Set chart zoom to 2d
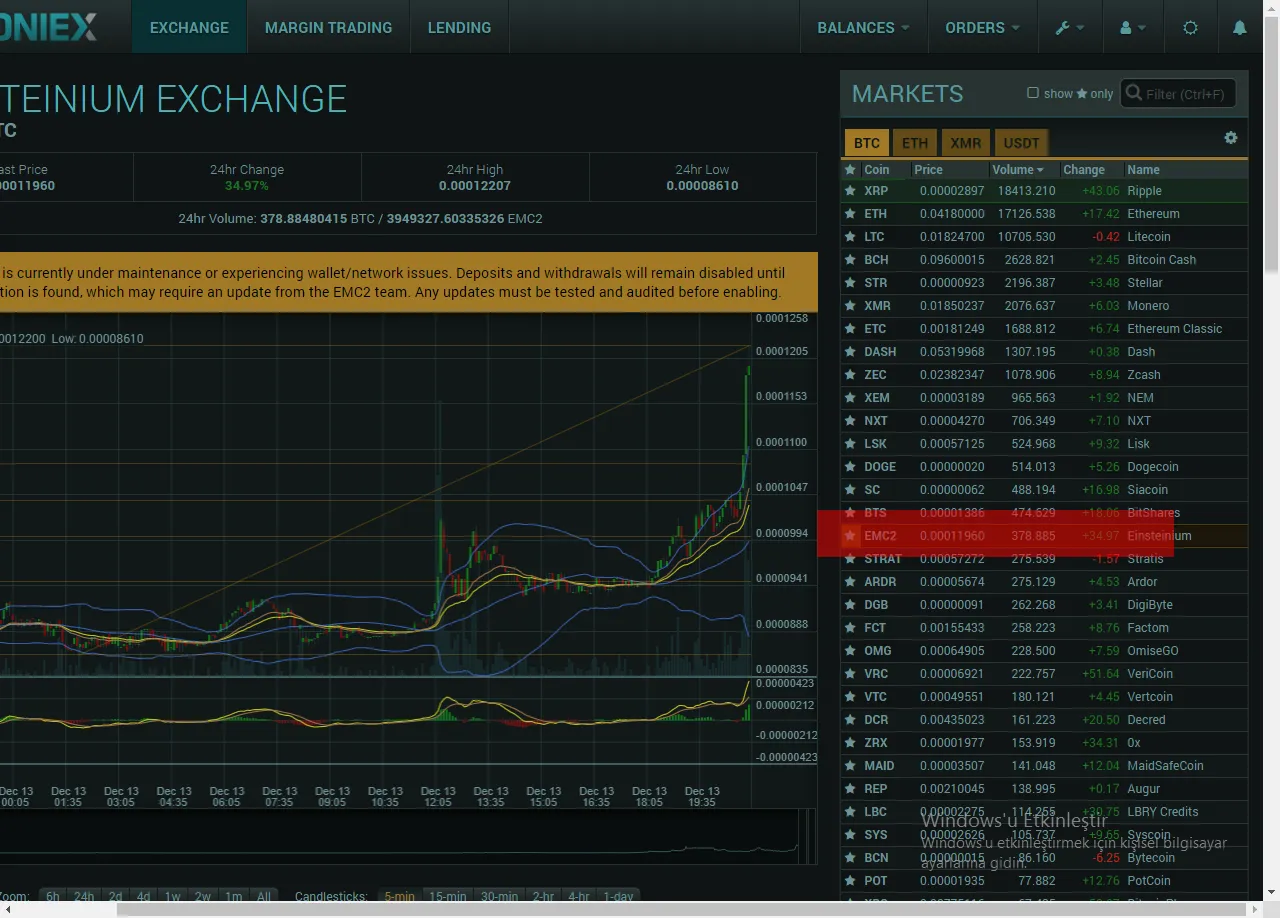 coord(116,897)
